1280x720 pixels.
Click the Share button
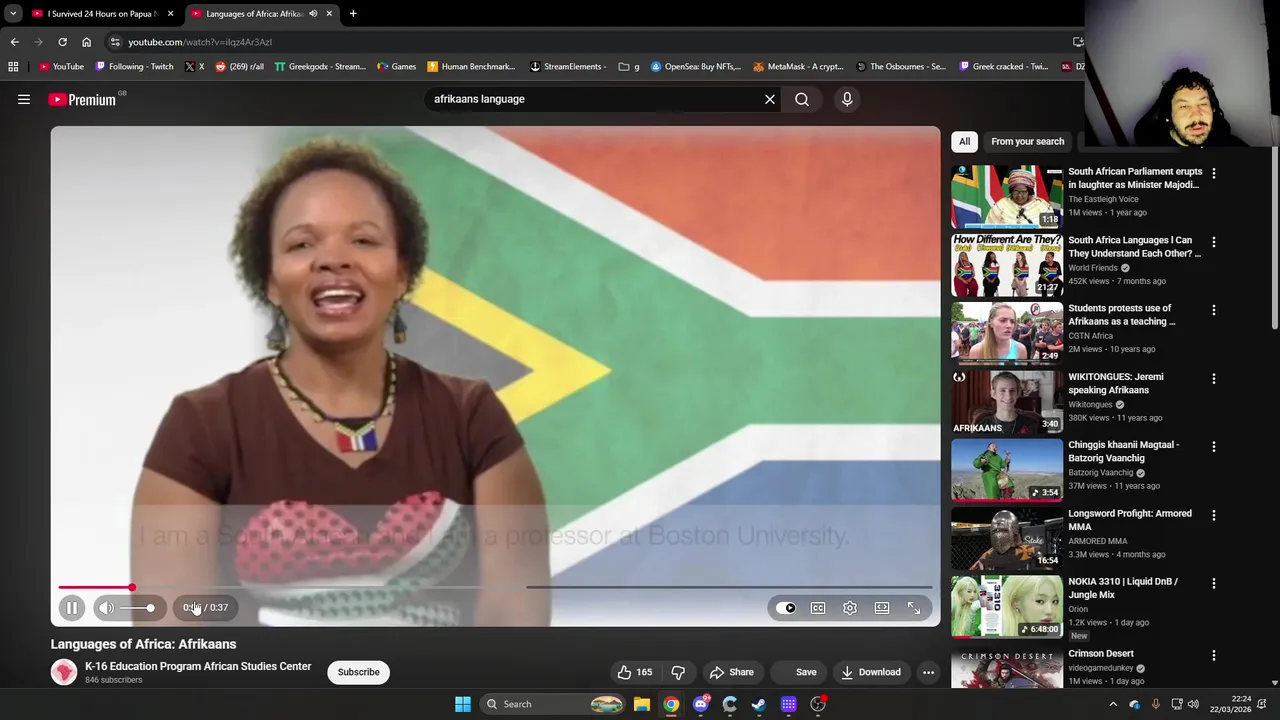pyautogui.click(x=731, y=672)
